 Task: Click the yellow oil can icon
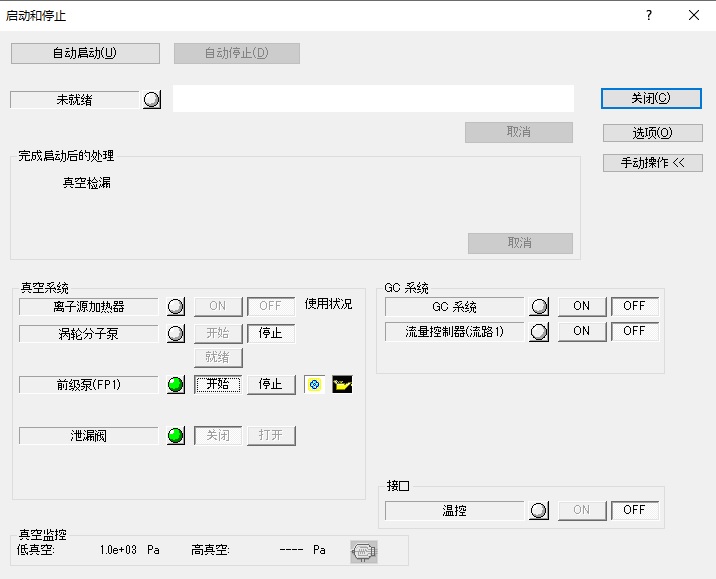343,385
